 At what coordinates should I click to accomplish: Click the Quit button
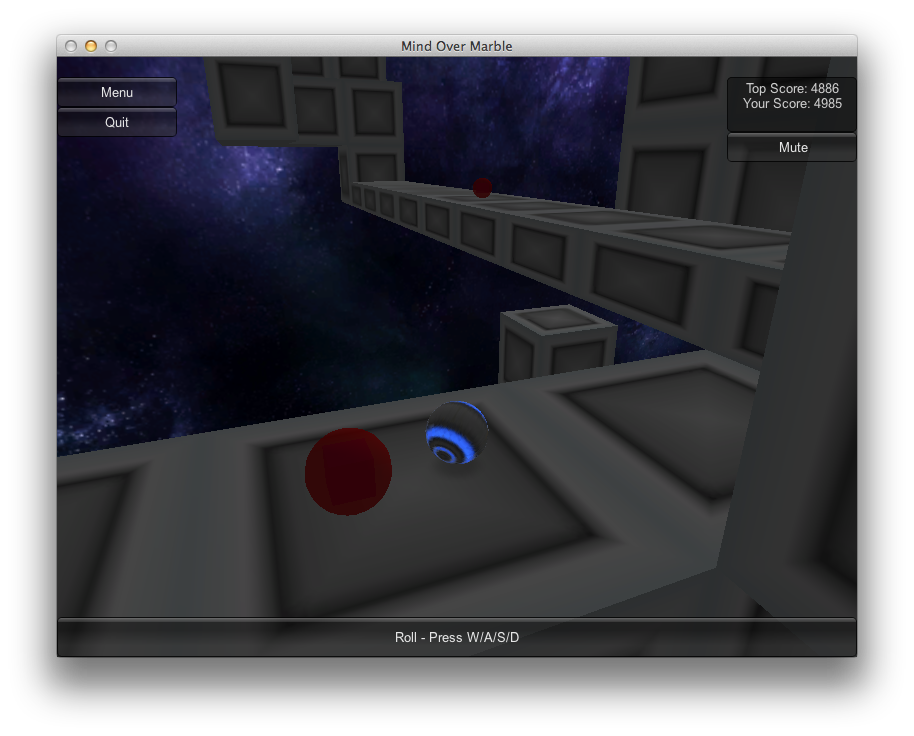pos(117,122)
